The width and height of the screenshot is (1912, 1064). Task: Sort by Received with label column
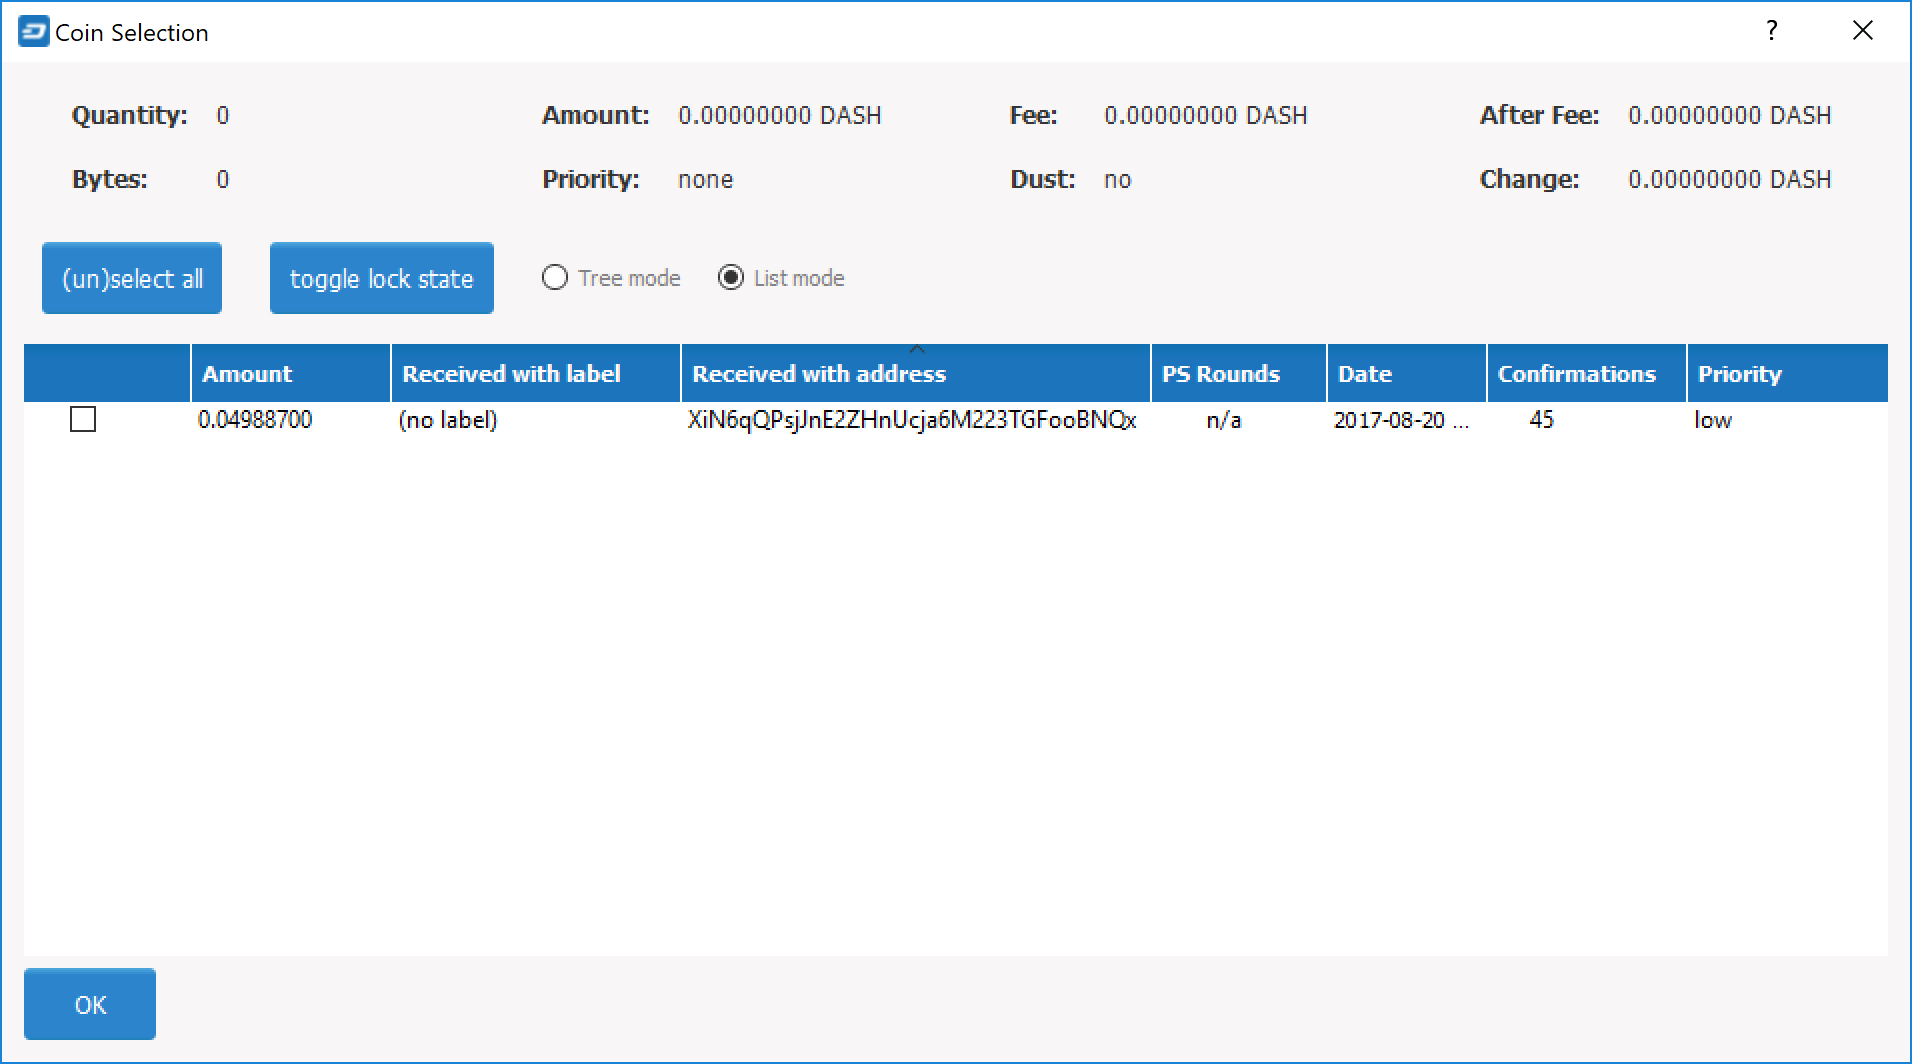[534, 374]
